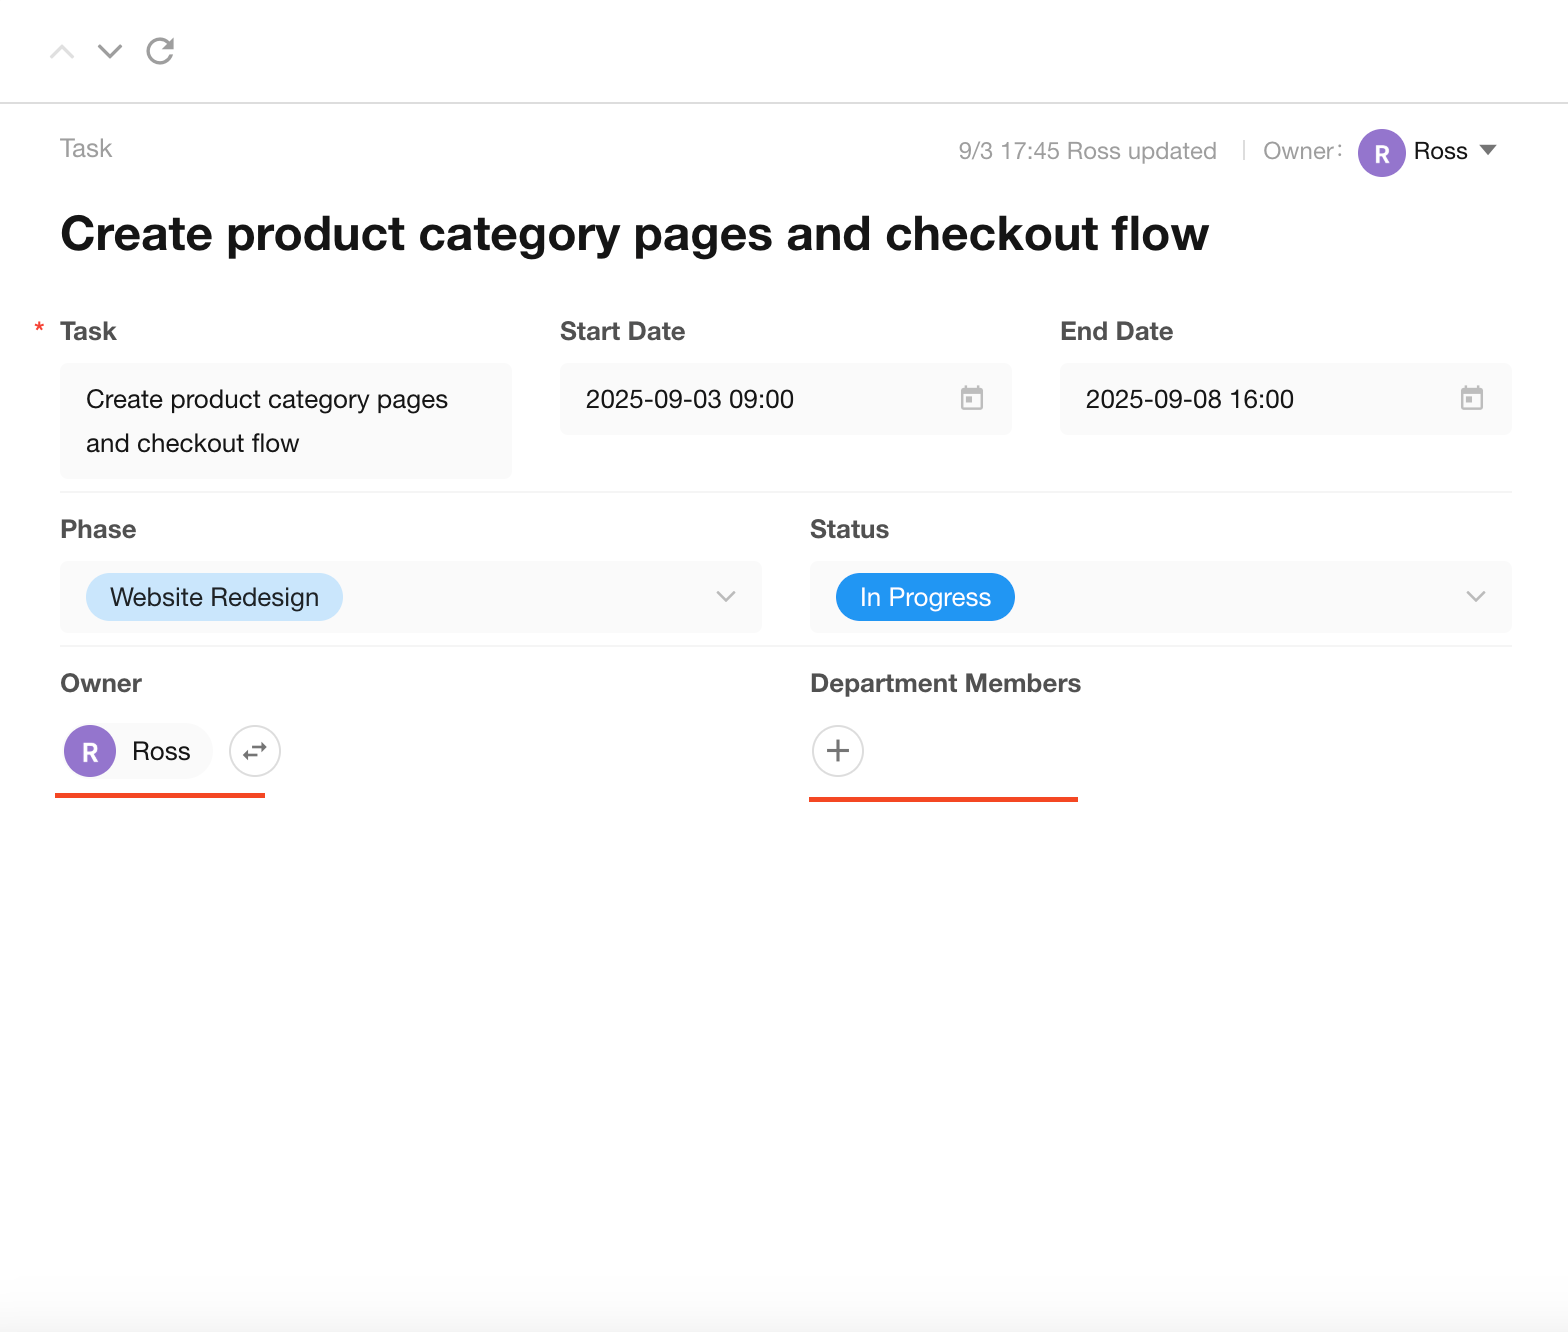Screen dimensions: 1568x1332
Task: Click Ross's avatar in the Owner field
Action: pos(90,752)
